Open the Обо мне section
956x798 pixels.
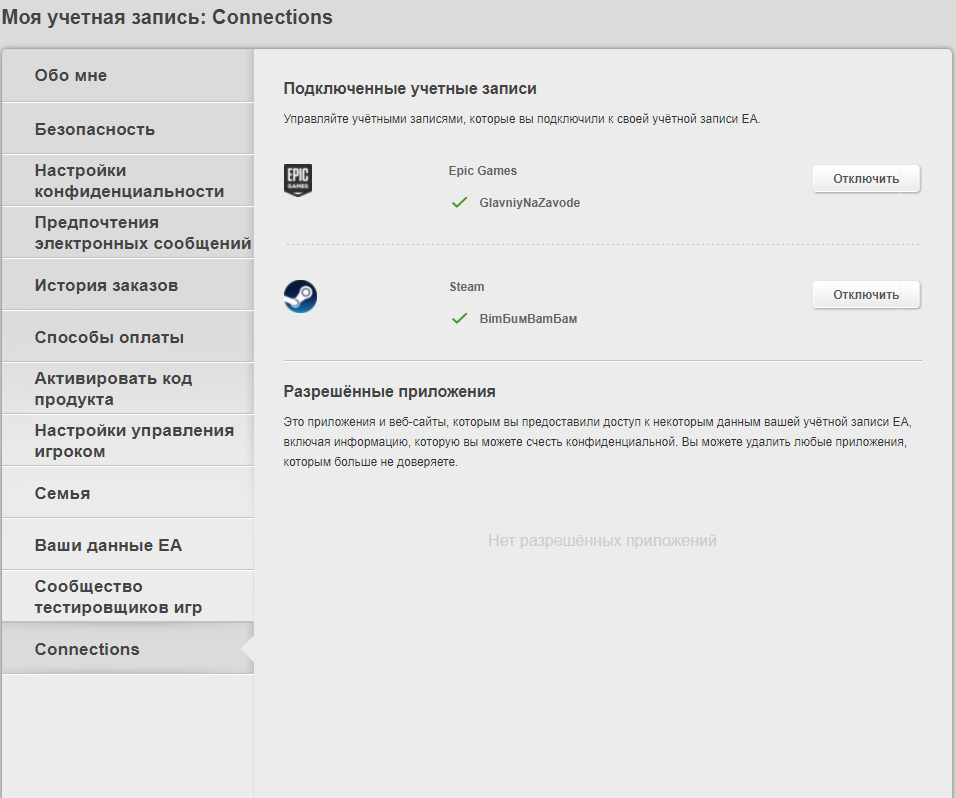[x=128, y=76]
